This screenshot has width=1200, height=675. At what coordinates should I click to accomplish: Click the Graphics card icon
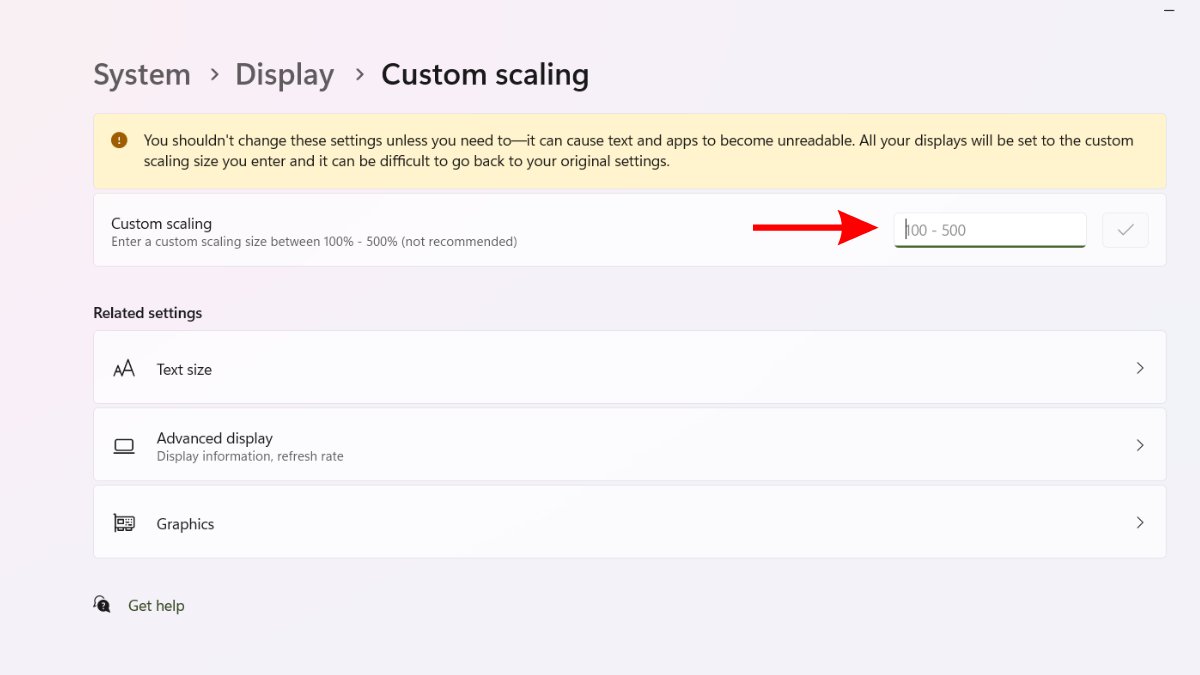click(x=124, y=523)
